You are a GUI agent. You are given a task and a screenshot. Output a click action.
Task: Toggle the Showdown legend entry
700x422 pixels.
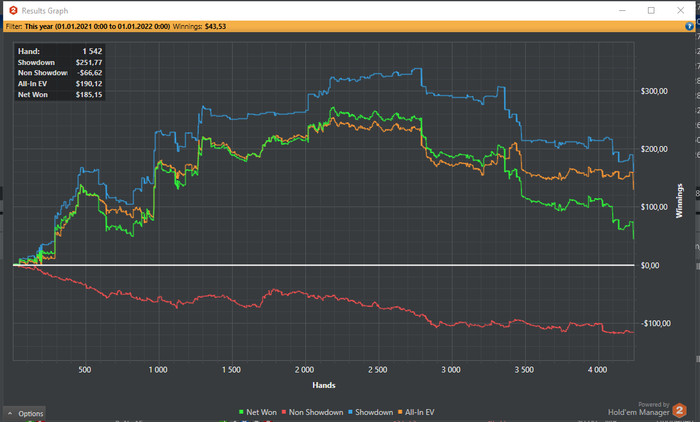tap(370, 412)
